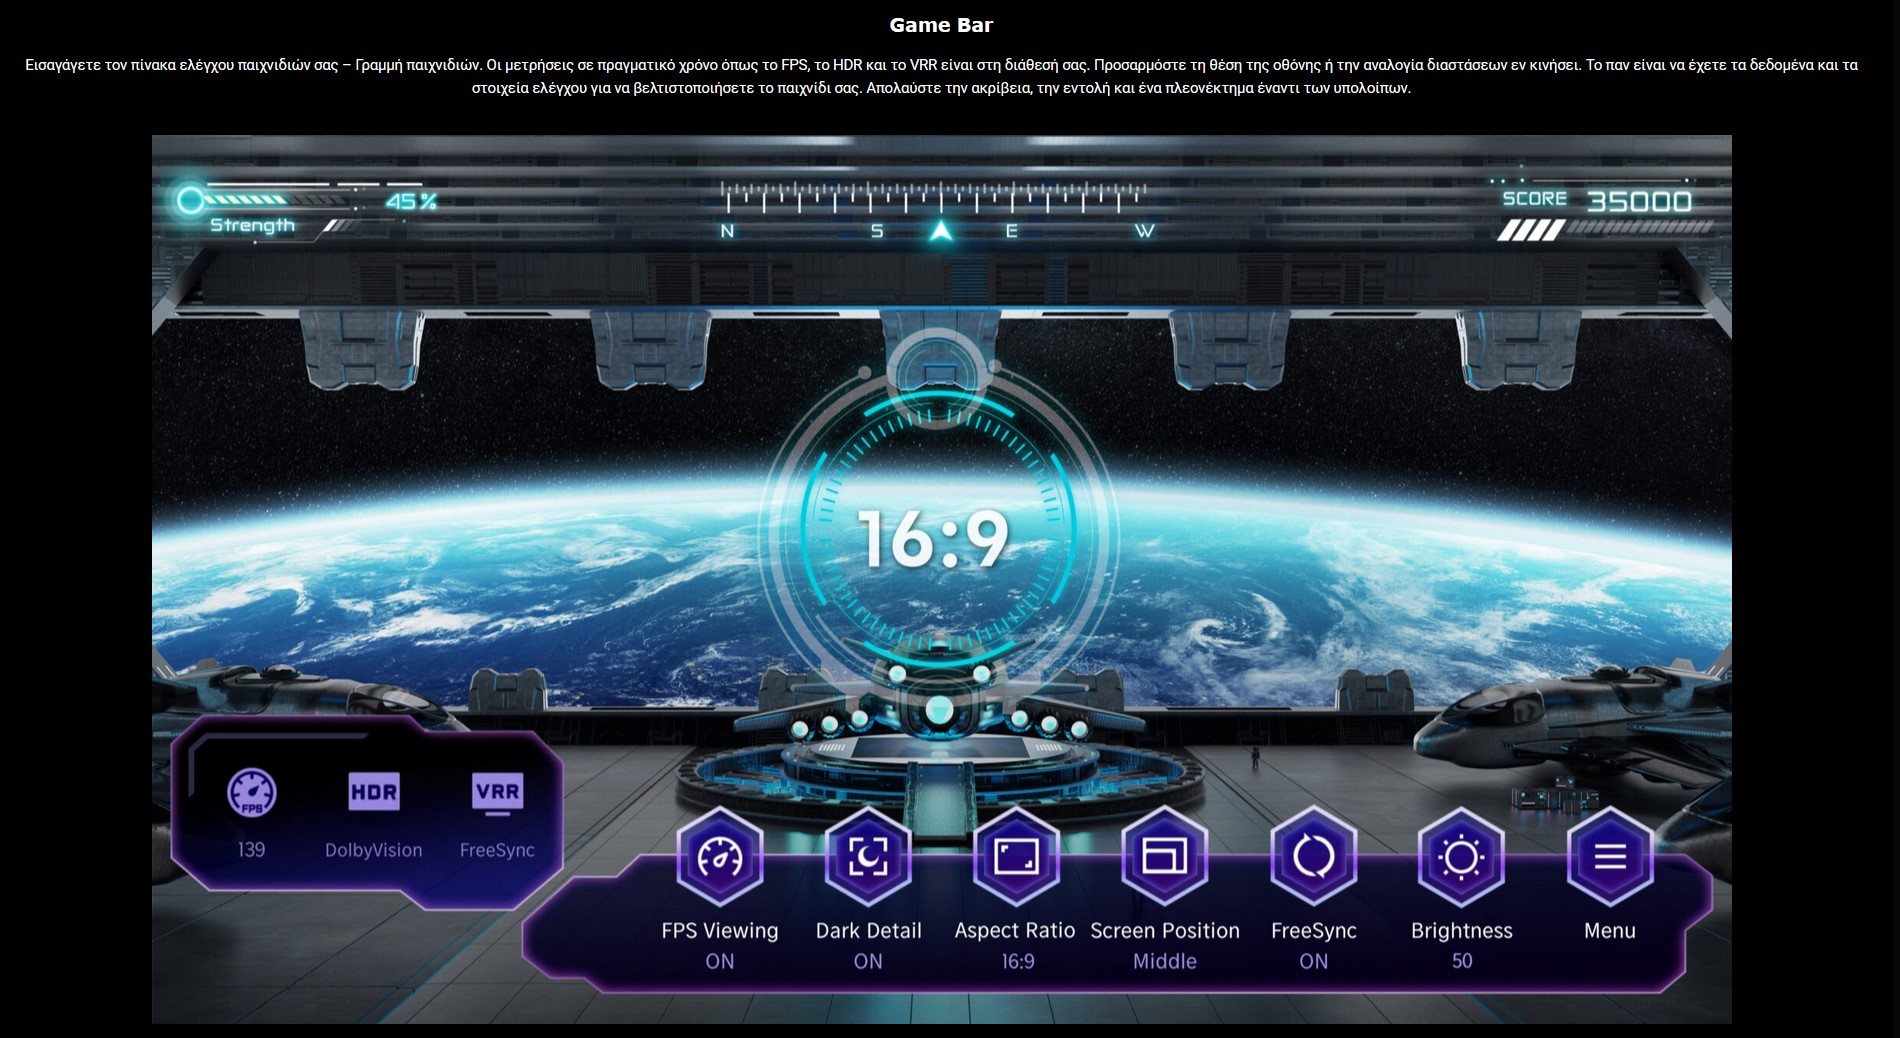The width and height of the screenshot is (1900, 1038).
Task: Click the Strength ring indicator icon
Action: pyautogui.click(x=190, y=201)
